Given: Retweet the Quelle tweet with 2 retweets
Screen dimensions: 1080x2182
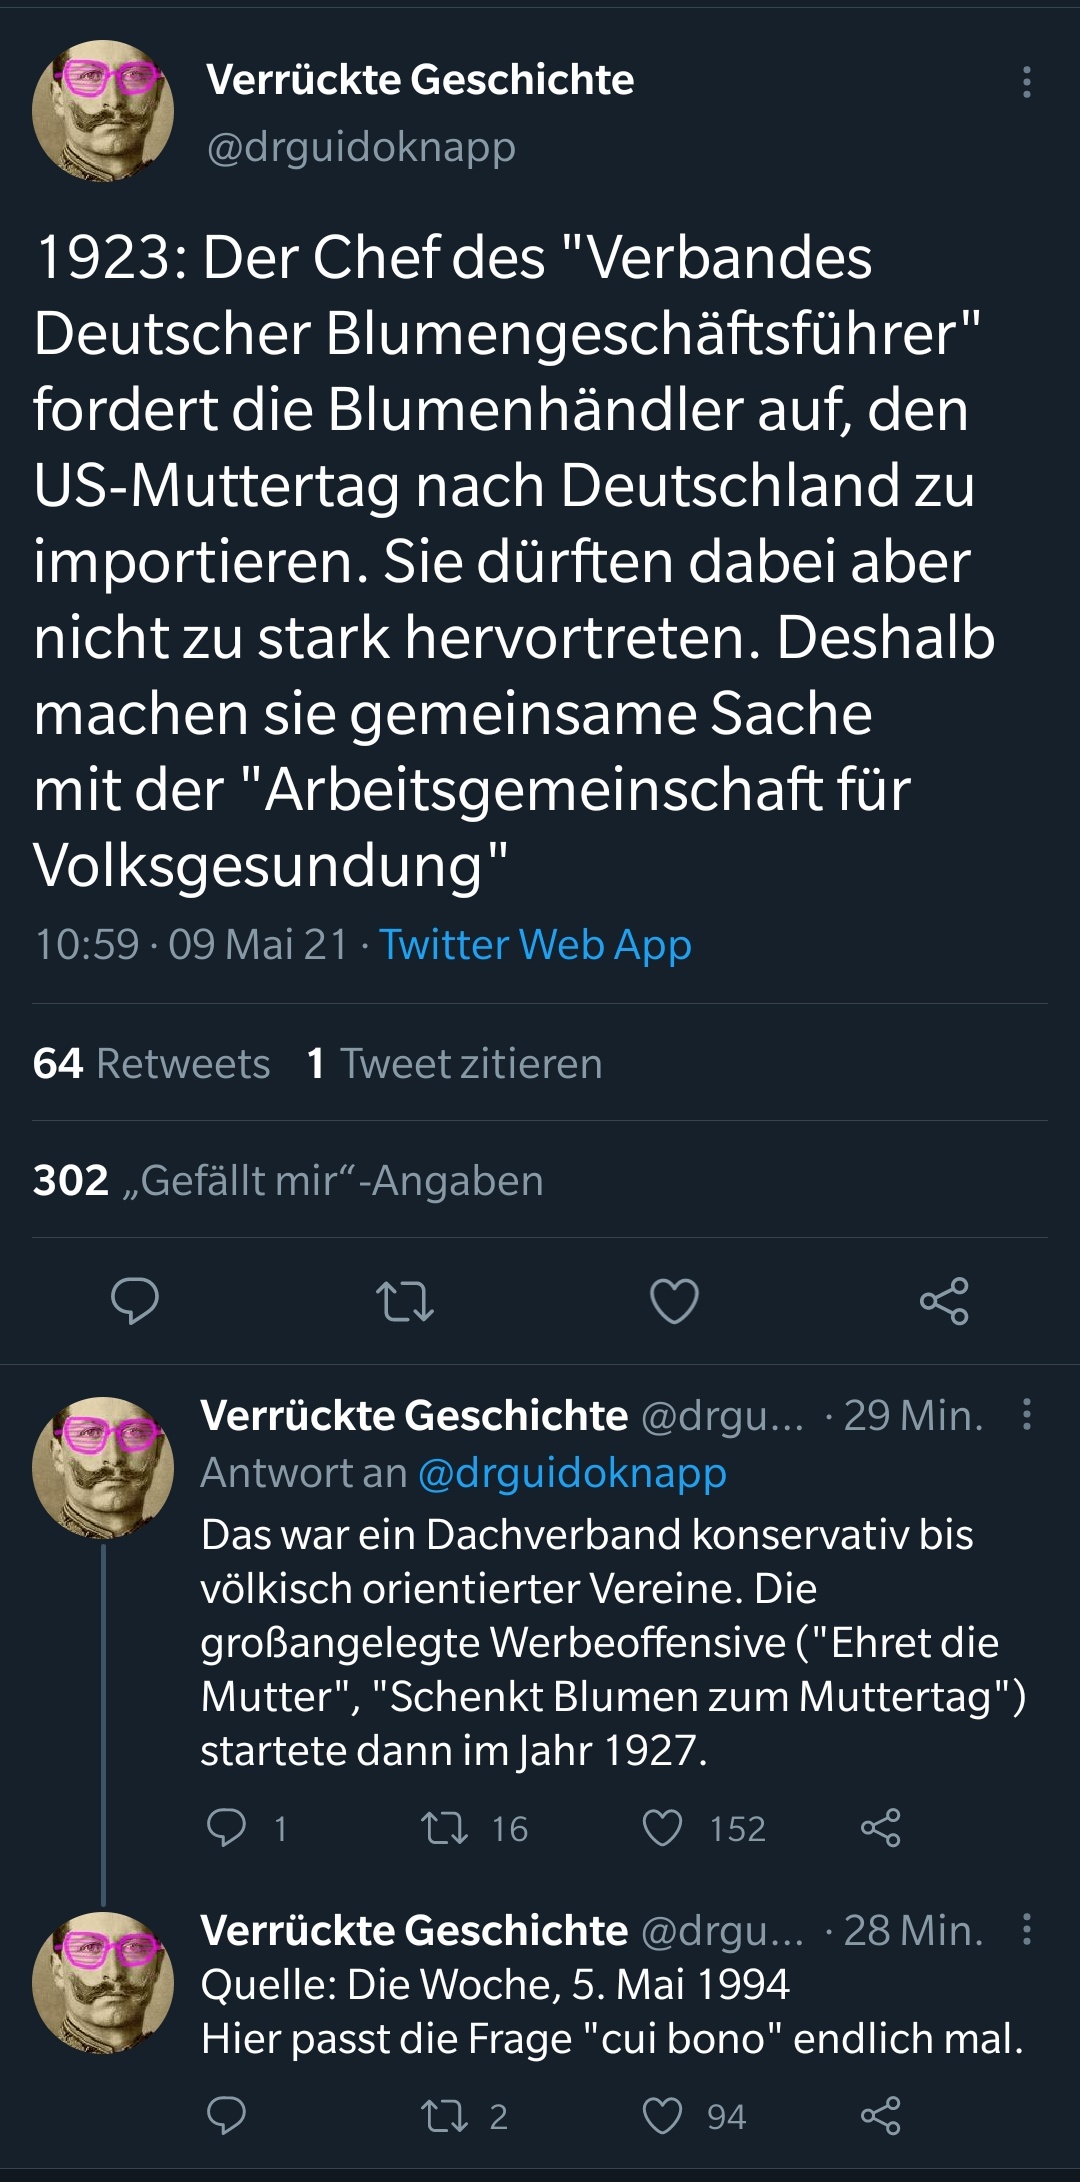Looking at the screenshot, I should [444, 2116].
